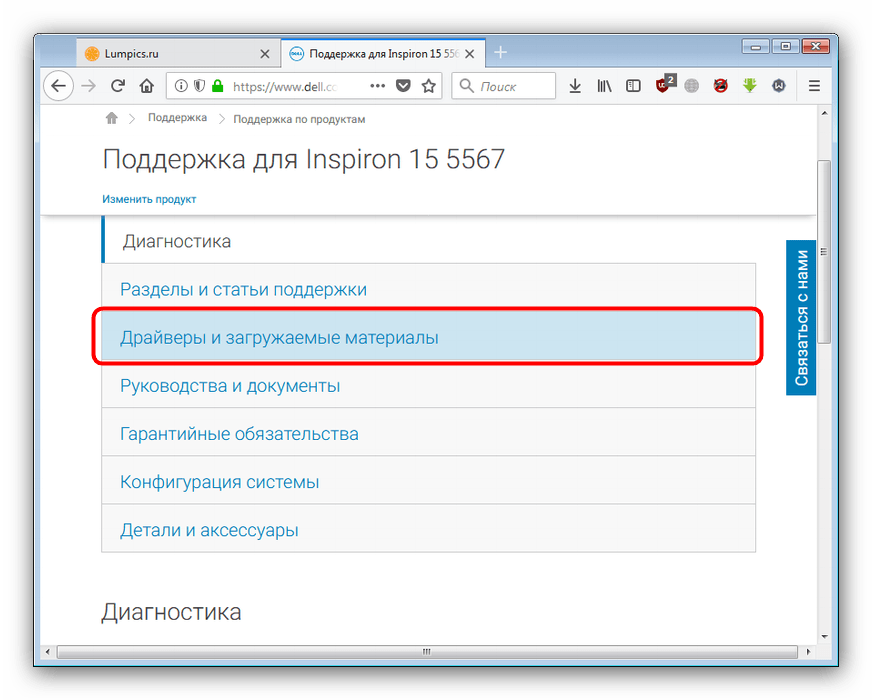Open page actions three-dots menu in address bar
The height and width of the screenshot is (700, 872).
point(377,86)
